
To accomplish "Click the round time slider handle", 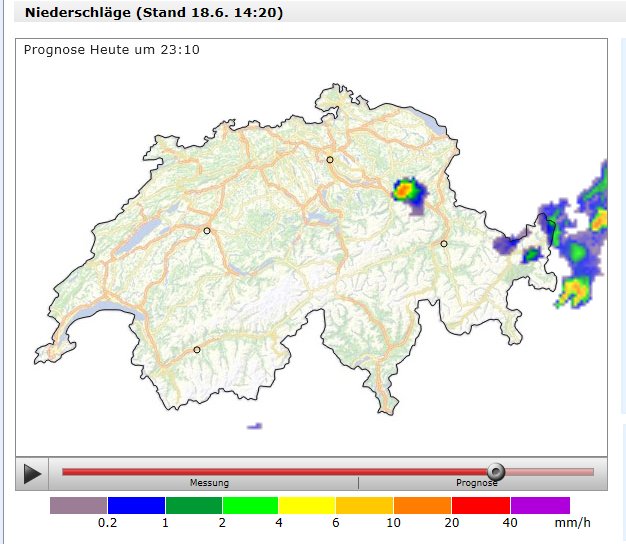I will pos(495,472).
